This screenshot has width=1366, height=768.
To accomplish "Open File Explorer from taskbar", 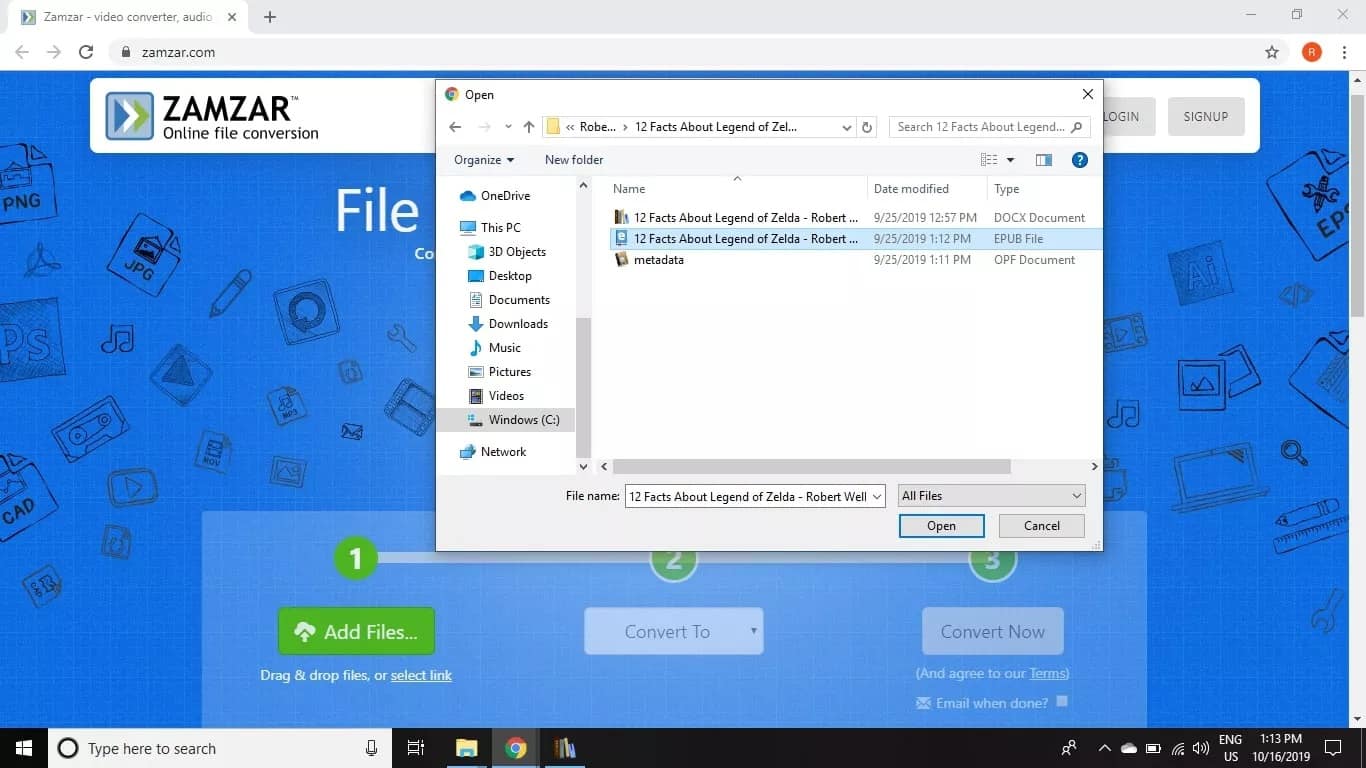I will click(466, 748).
